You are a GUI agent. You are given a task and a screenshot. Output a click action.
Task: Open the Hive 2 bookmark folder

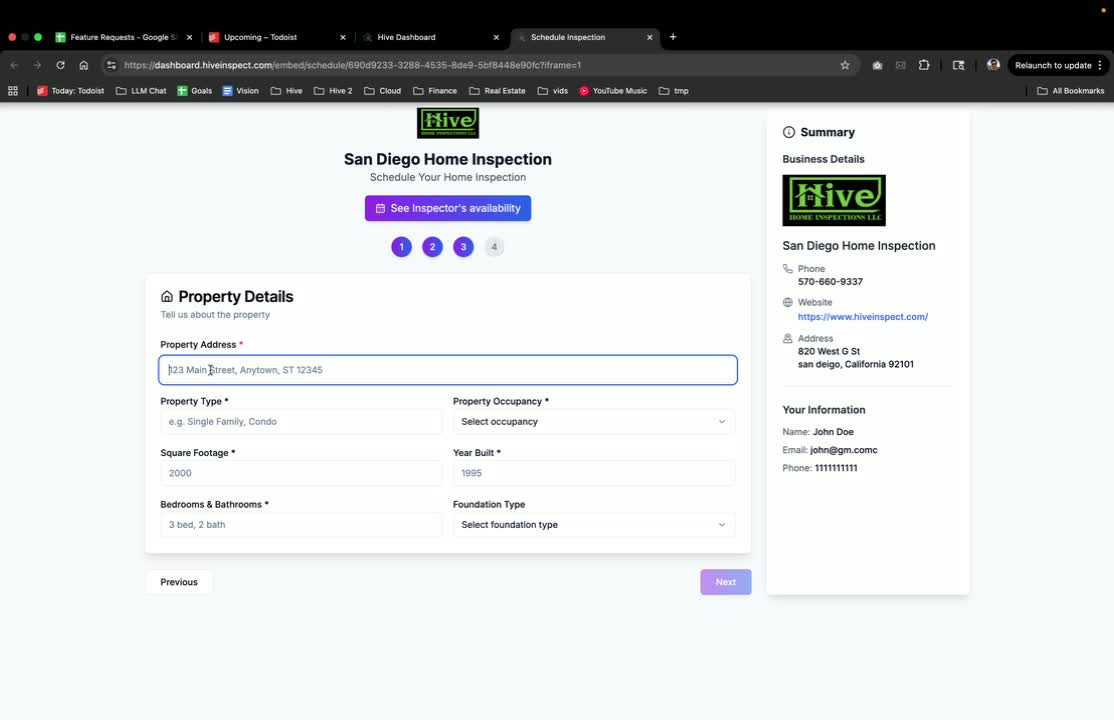point(333,91)
